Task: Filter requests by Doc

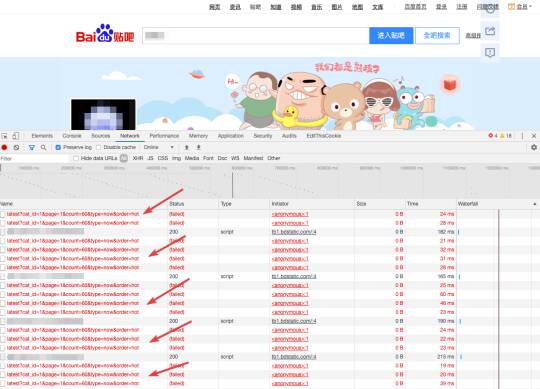Action: coord(222,158)
